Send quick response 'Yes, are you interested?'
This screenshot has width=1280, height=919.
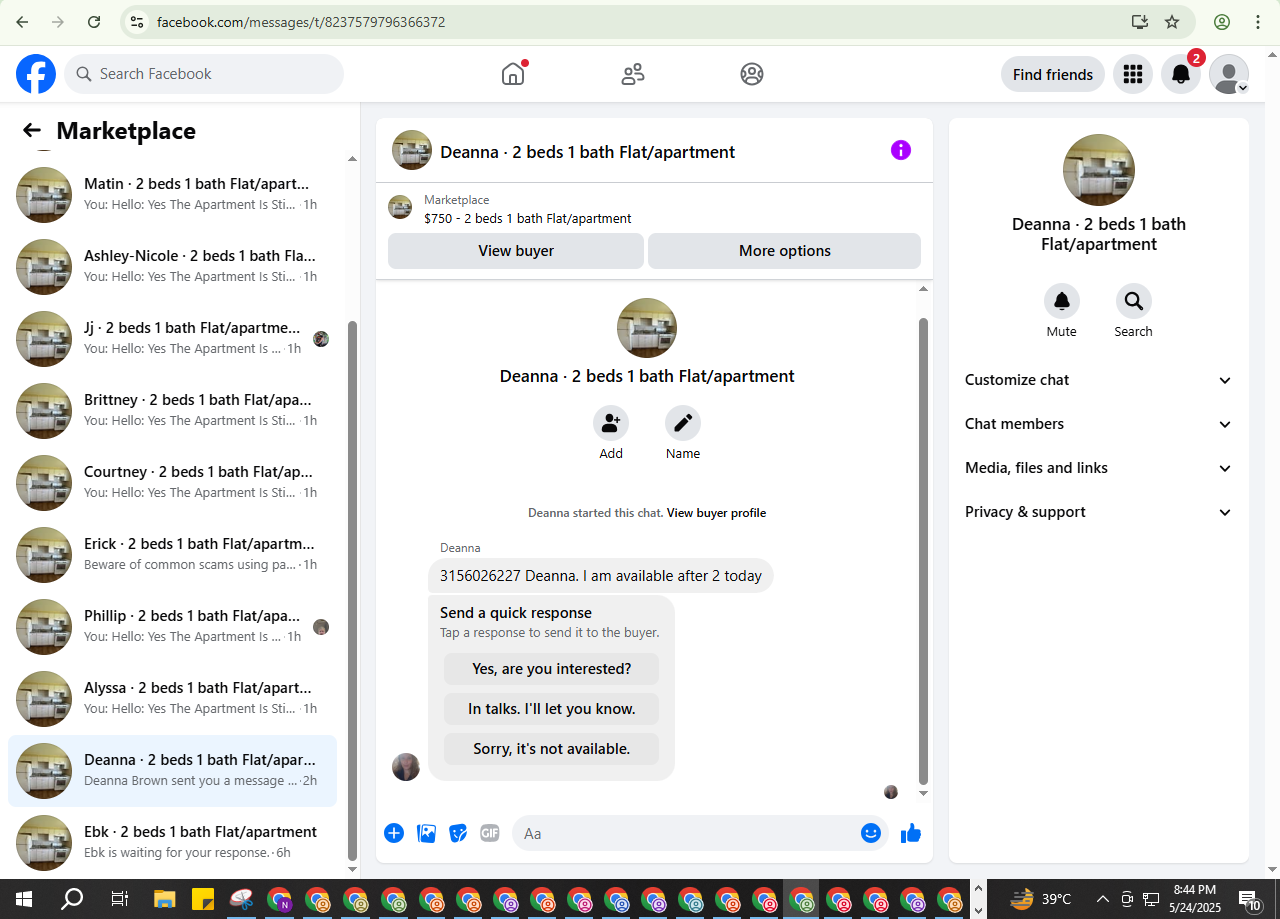[552, 669]
